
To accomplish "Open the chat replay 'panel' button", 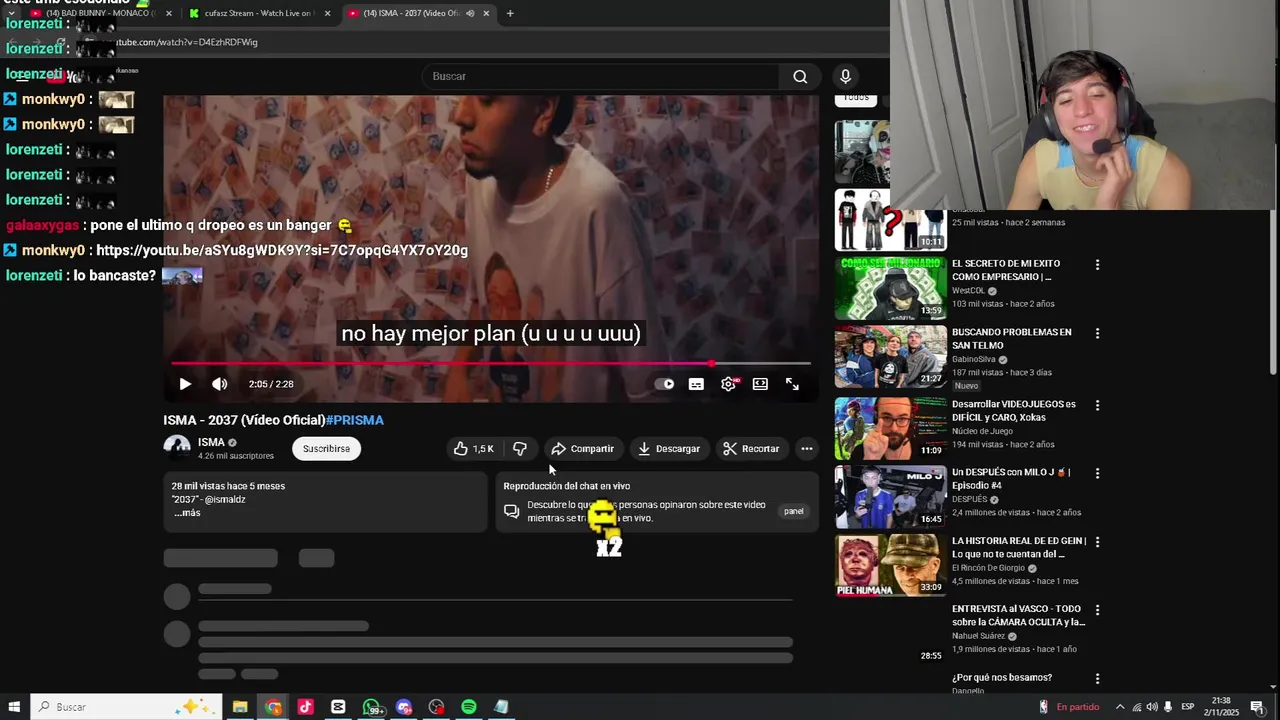I will (x=793, y=511).
